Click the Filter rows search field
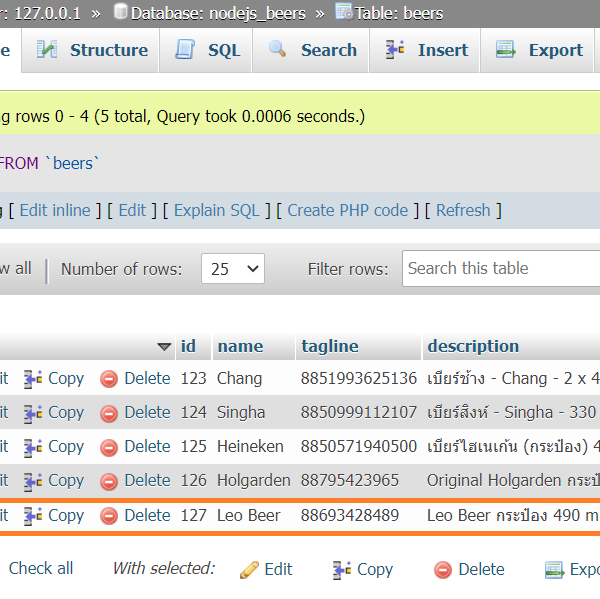 click(501, 268)
